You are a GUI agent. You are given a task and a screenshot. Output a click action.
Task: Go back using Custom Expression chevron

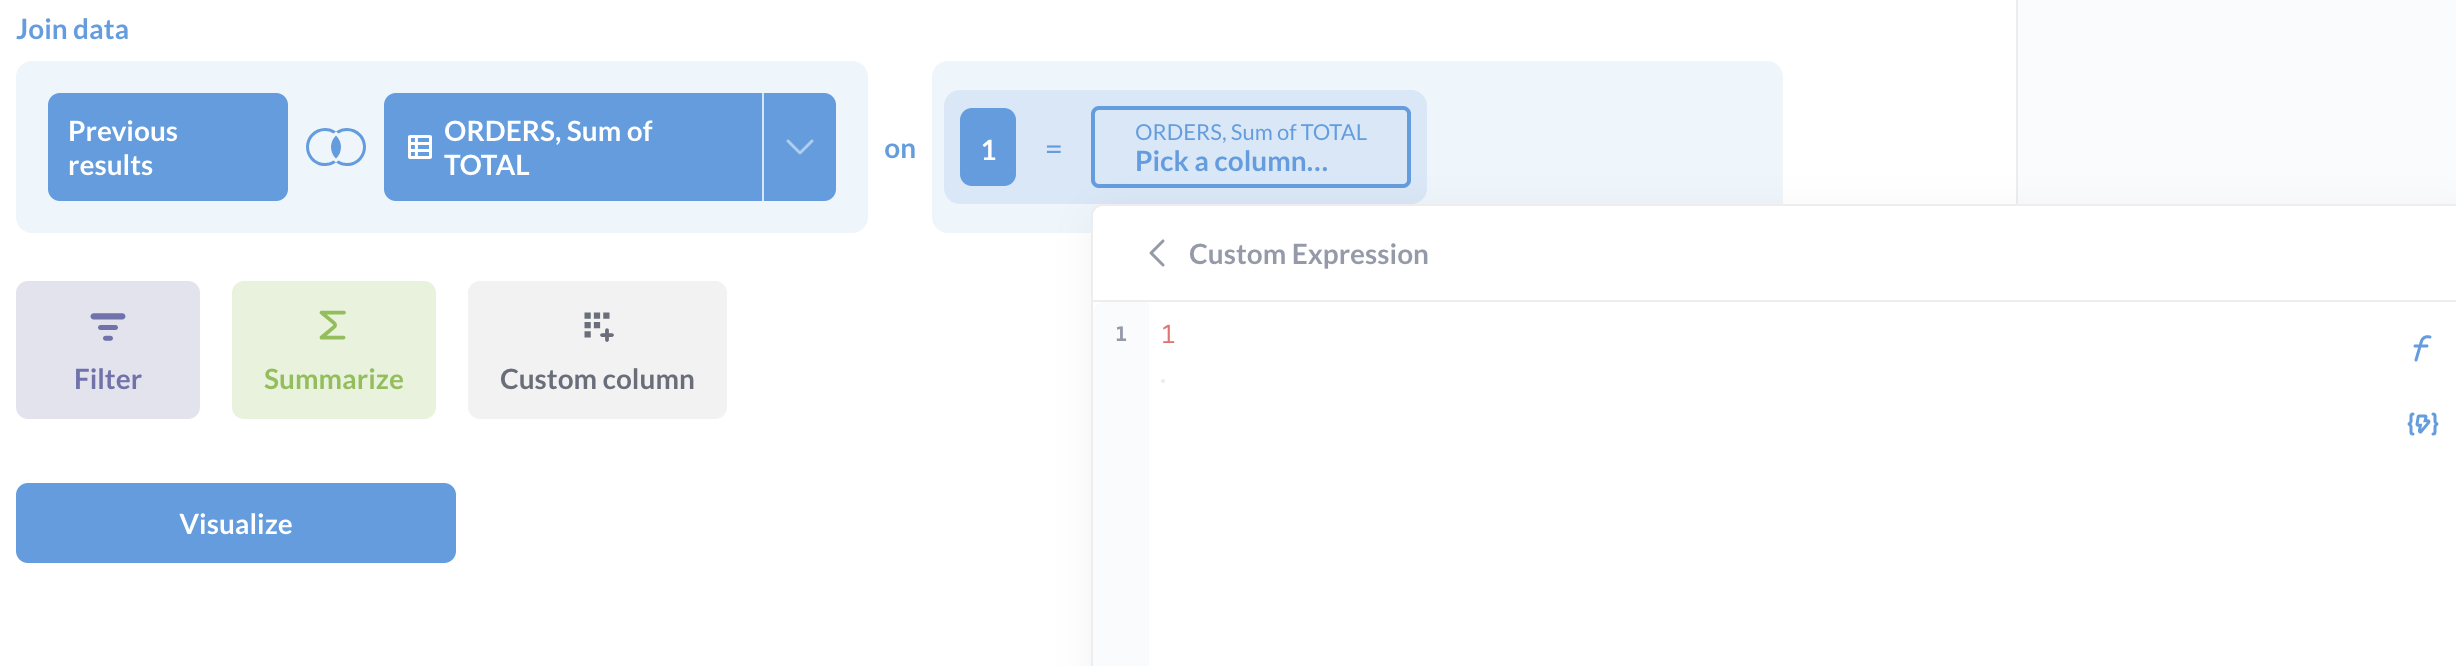click(x=1157, y=254)
